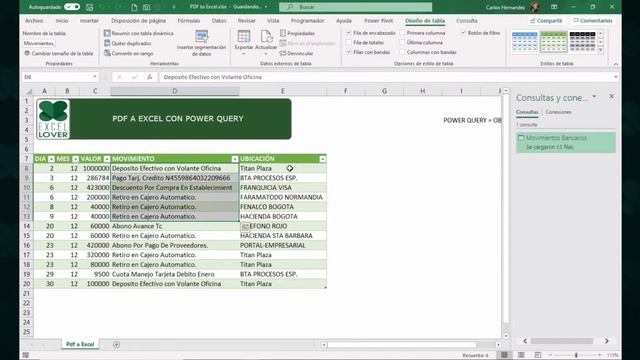The width and height of the screenshot is (640, 360).
Task: Toggle Filas con bandas checkbox
Action: click(349, 52)
